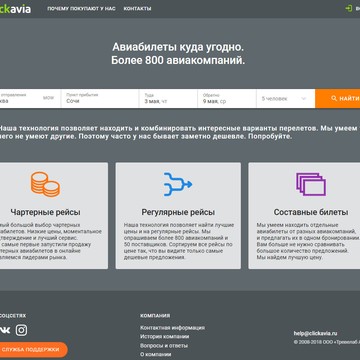Click the arrival point field 'Сочи'
The height and width of the screenshot is (360, 360).
tap(100, 98)
